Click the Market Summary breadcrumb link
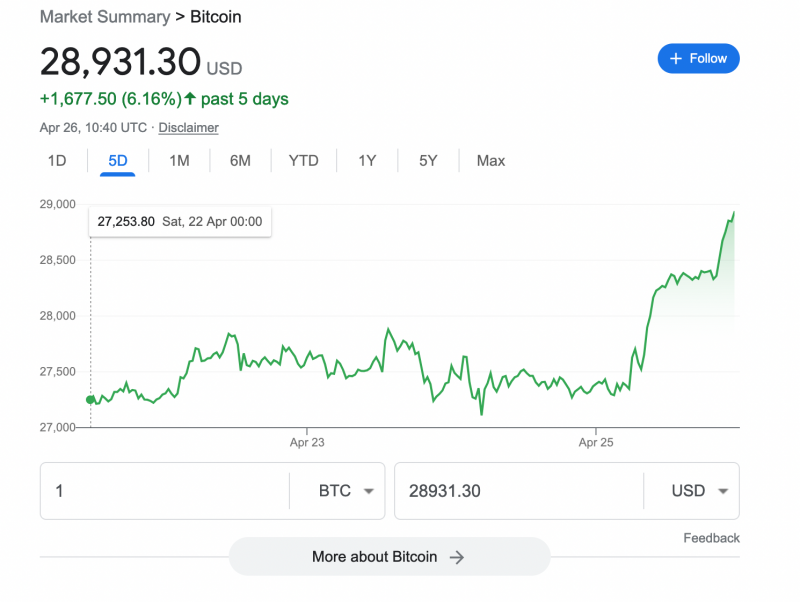The width and height of the screenshot is (800, 602). pyautogui.click(x=105, y=17)
